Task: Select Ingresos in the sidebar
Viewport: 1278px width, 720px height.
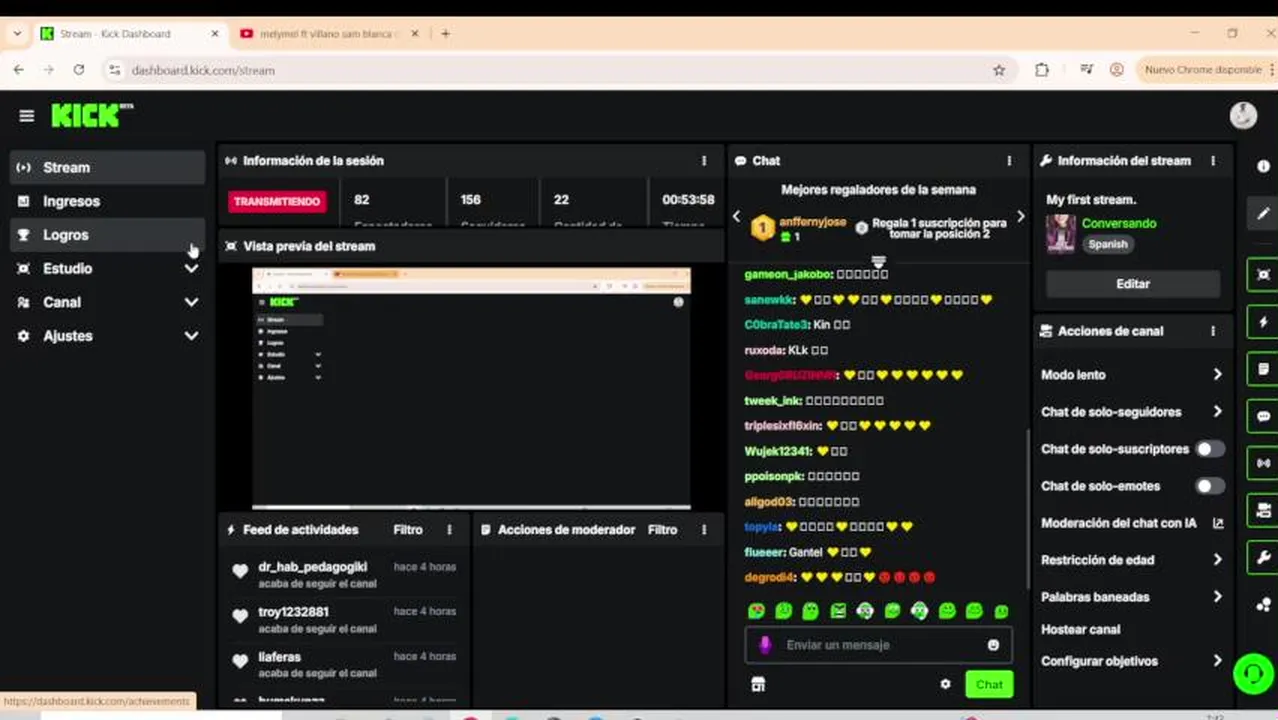Action: coord(107,201)
